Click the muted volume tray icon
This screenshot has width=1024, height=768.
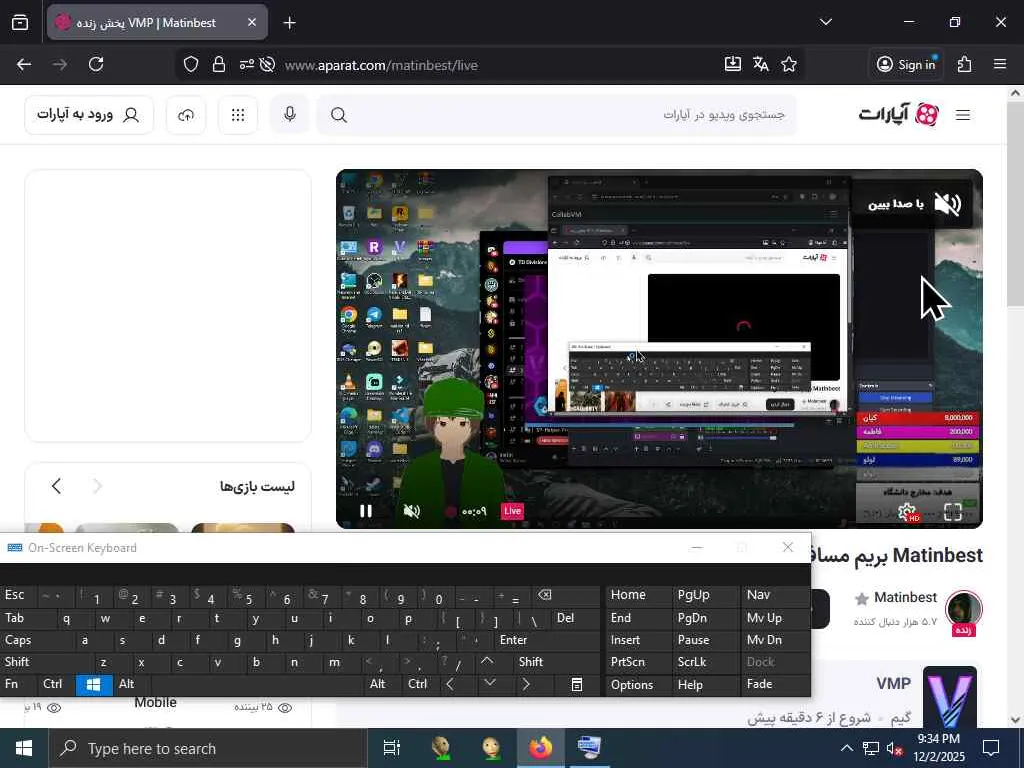point(894,748)
